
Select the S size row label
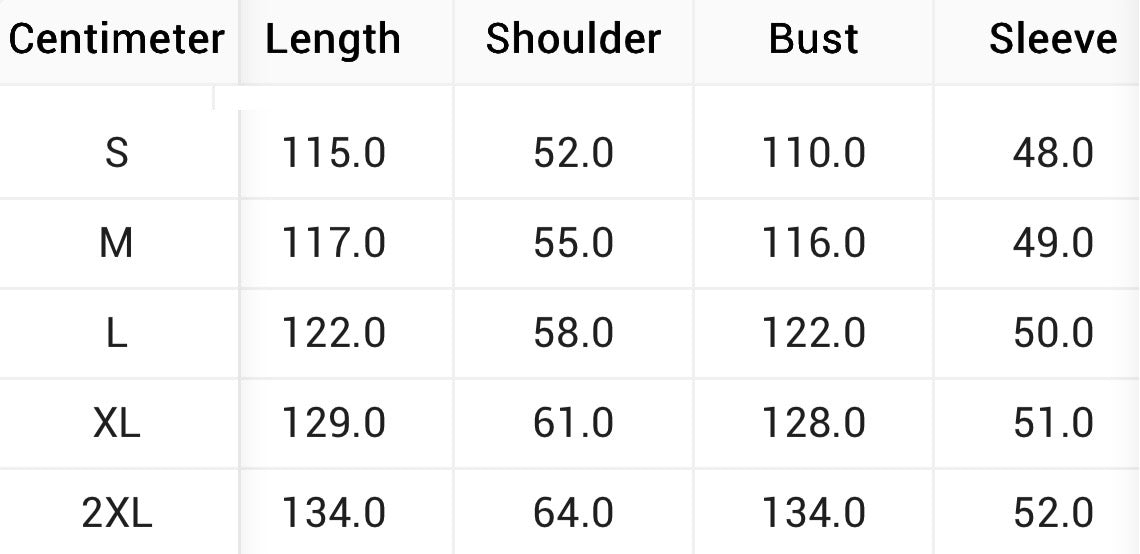click(117, 154)
